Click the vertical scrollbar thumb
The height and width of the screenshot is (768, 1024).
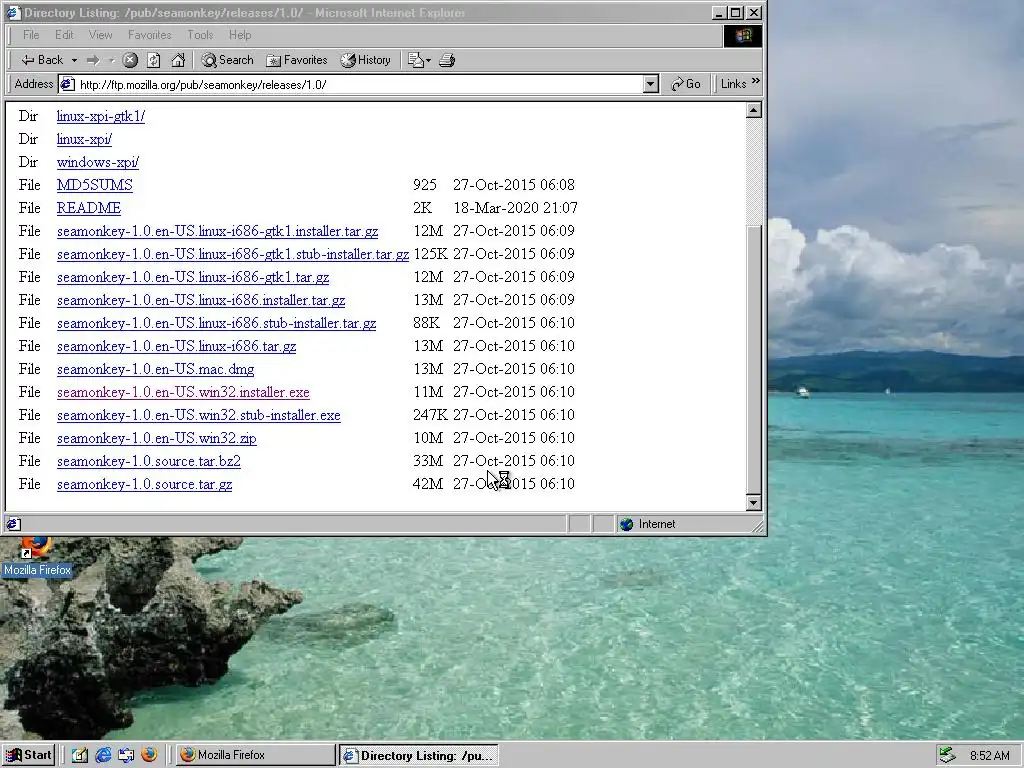click(753, 359)
